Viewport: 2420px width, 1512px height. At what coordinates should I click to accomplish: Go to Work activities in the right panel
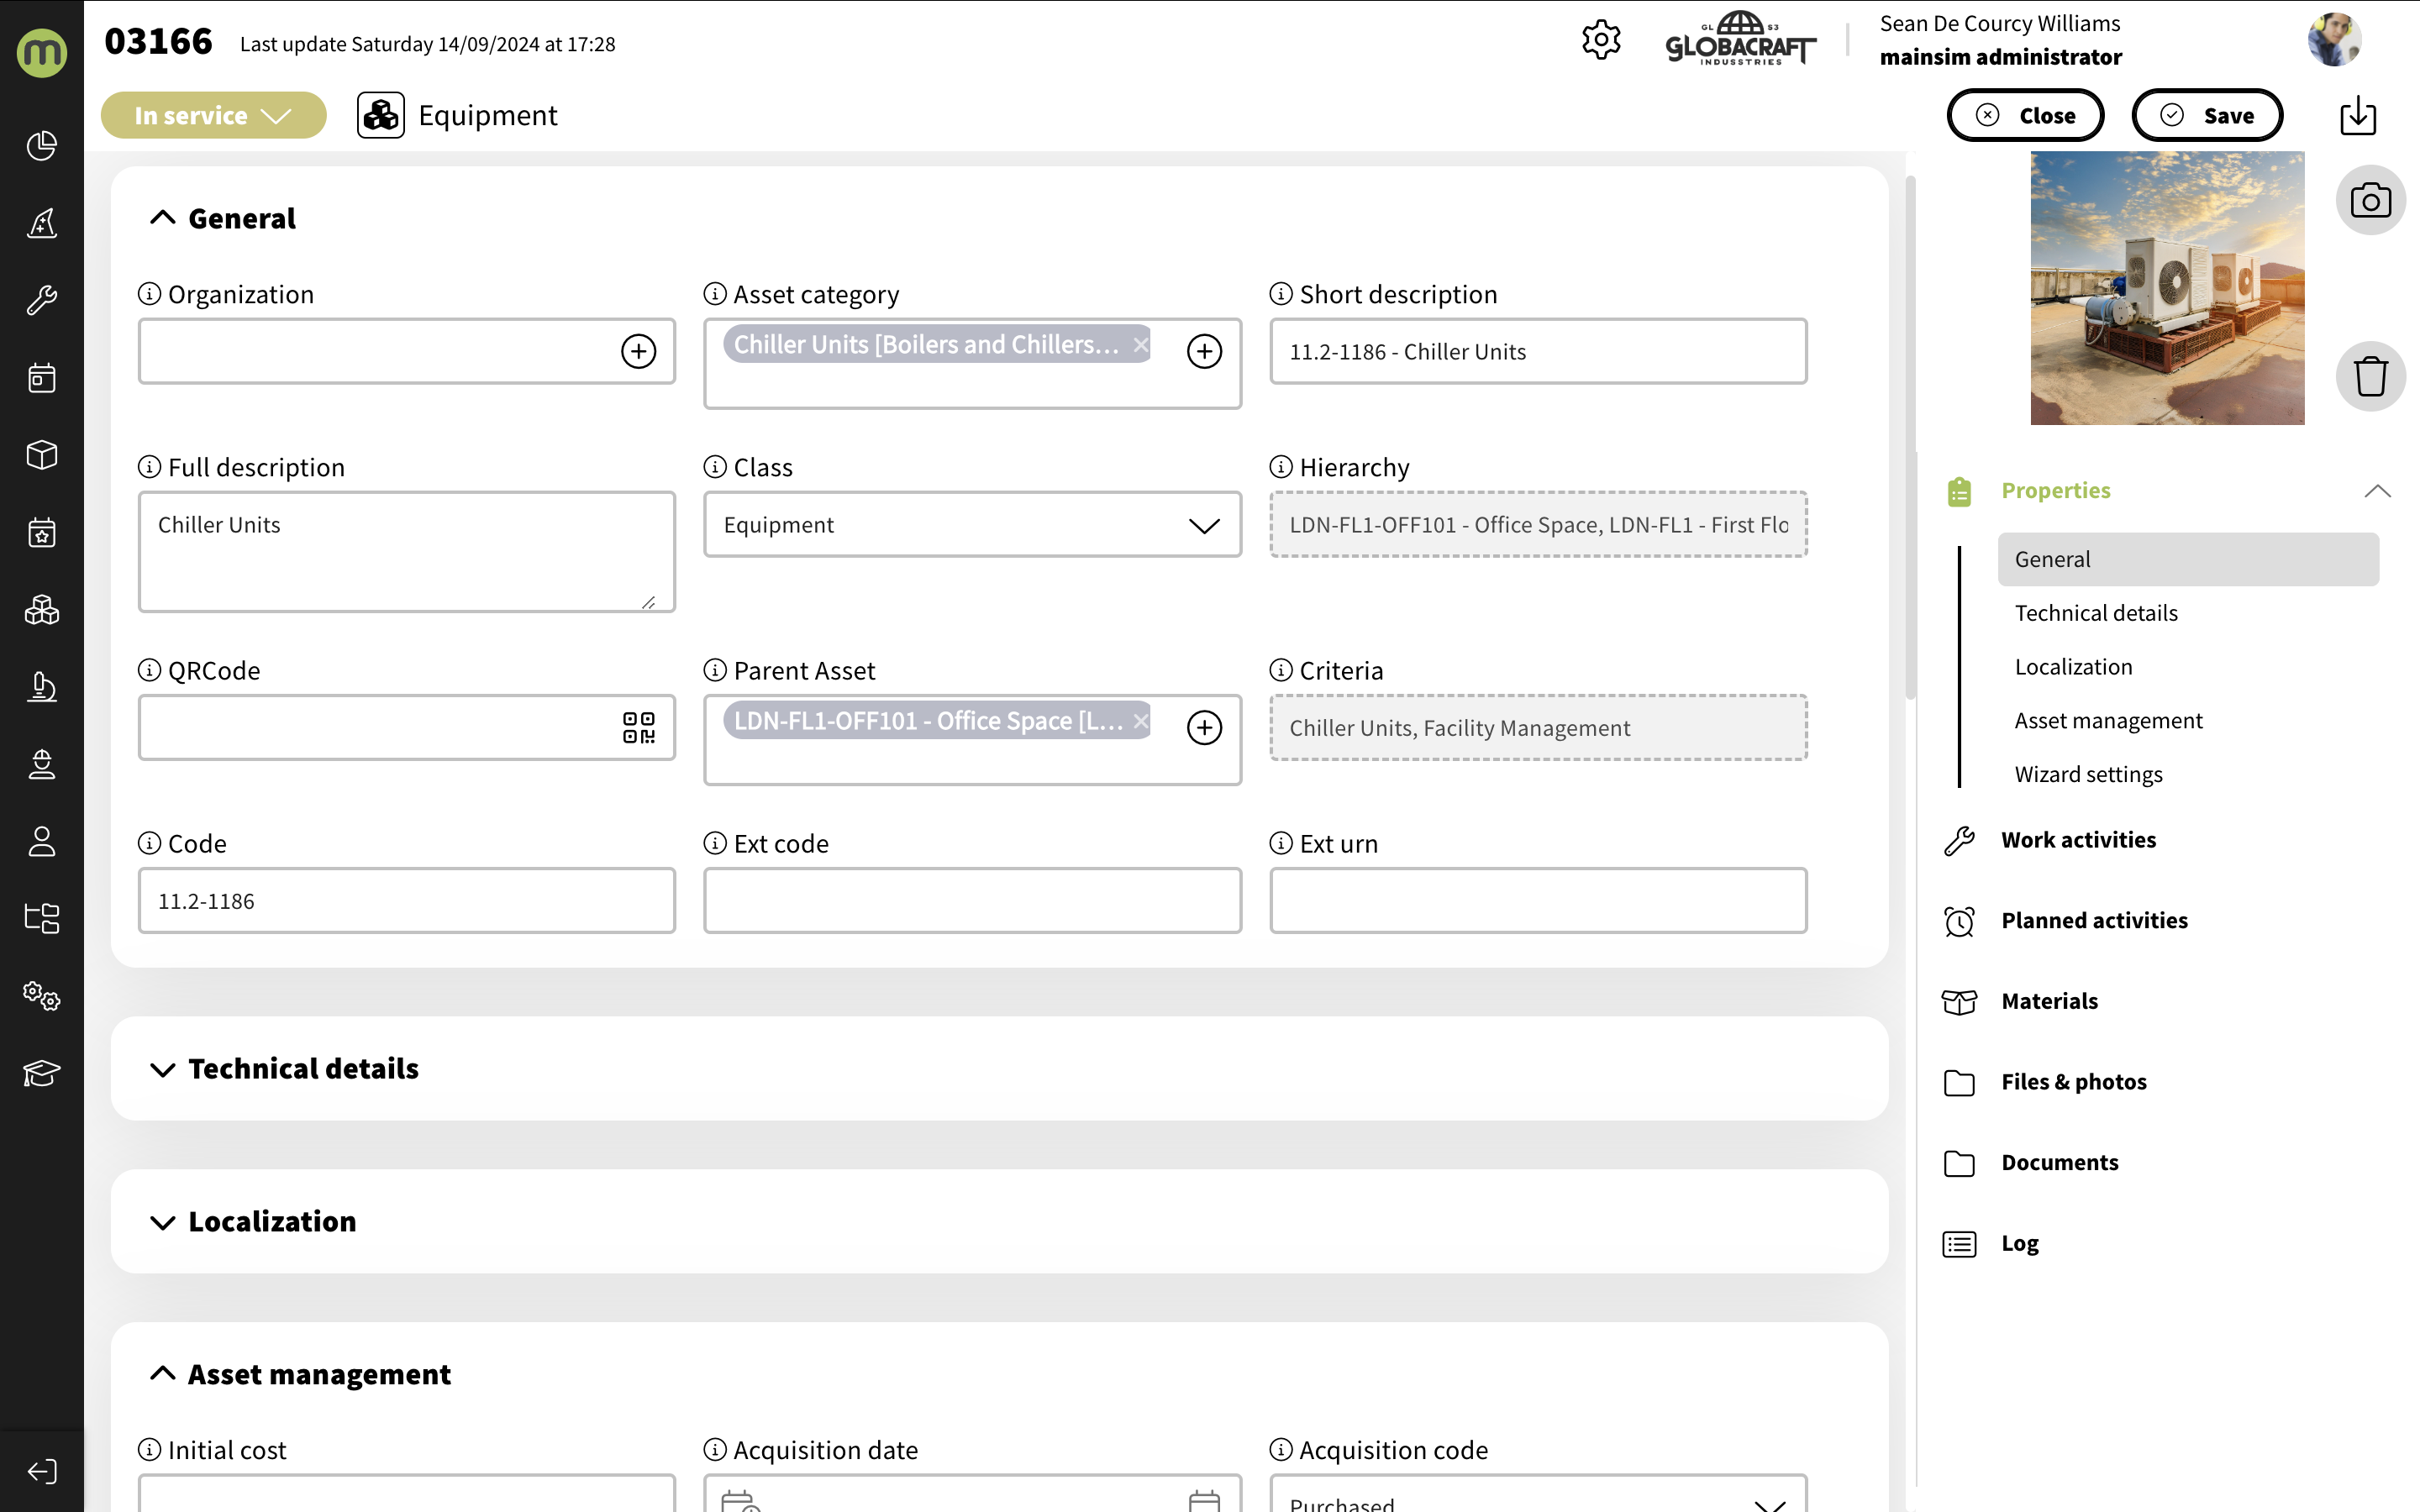(2077, 840)
